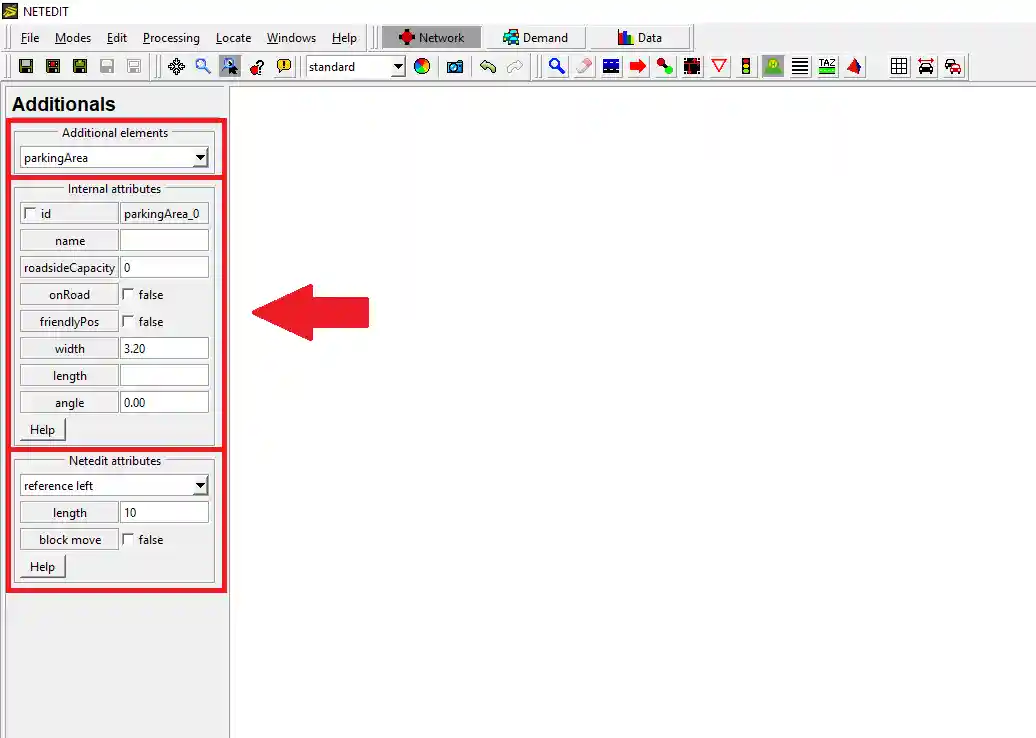The height and width of the screenshot is (738, 1036).
Task: Click the empty name input field
Action: click(164, 240)
